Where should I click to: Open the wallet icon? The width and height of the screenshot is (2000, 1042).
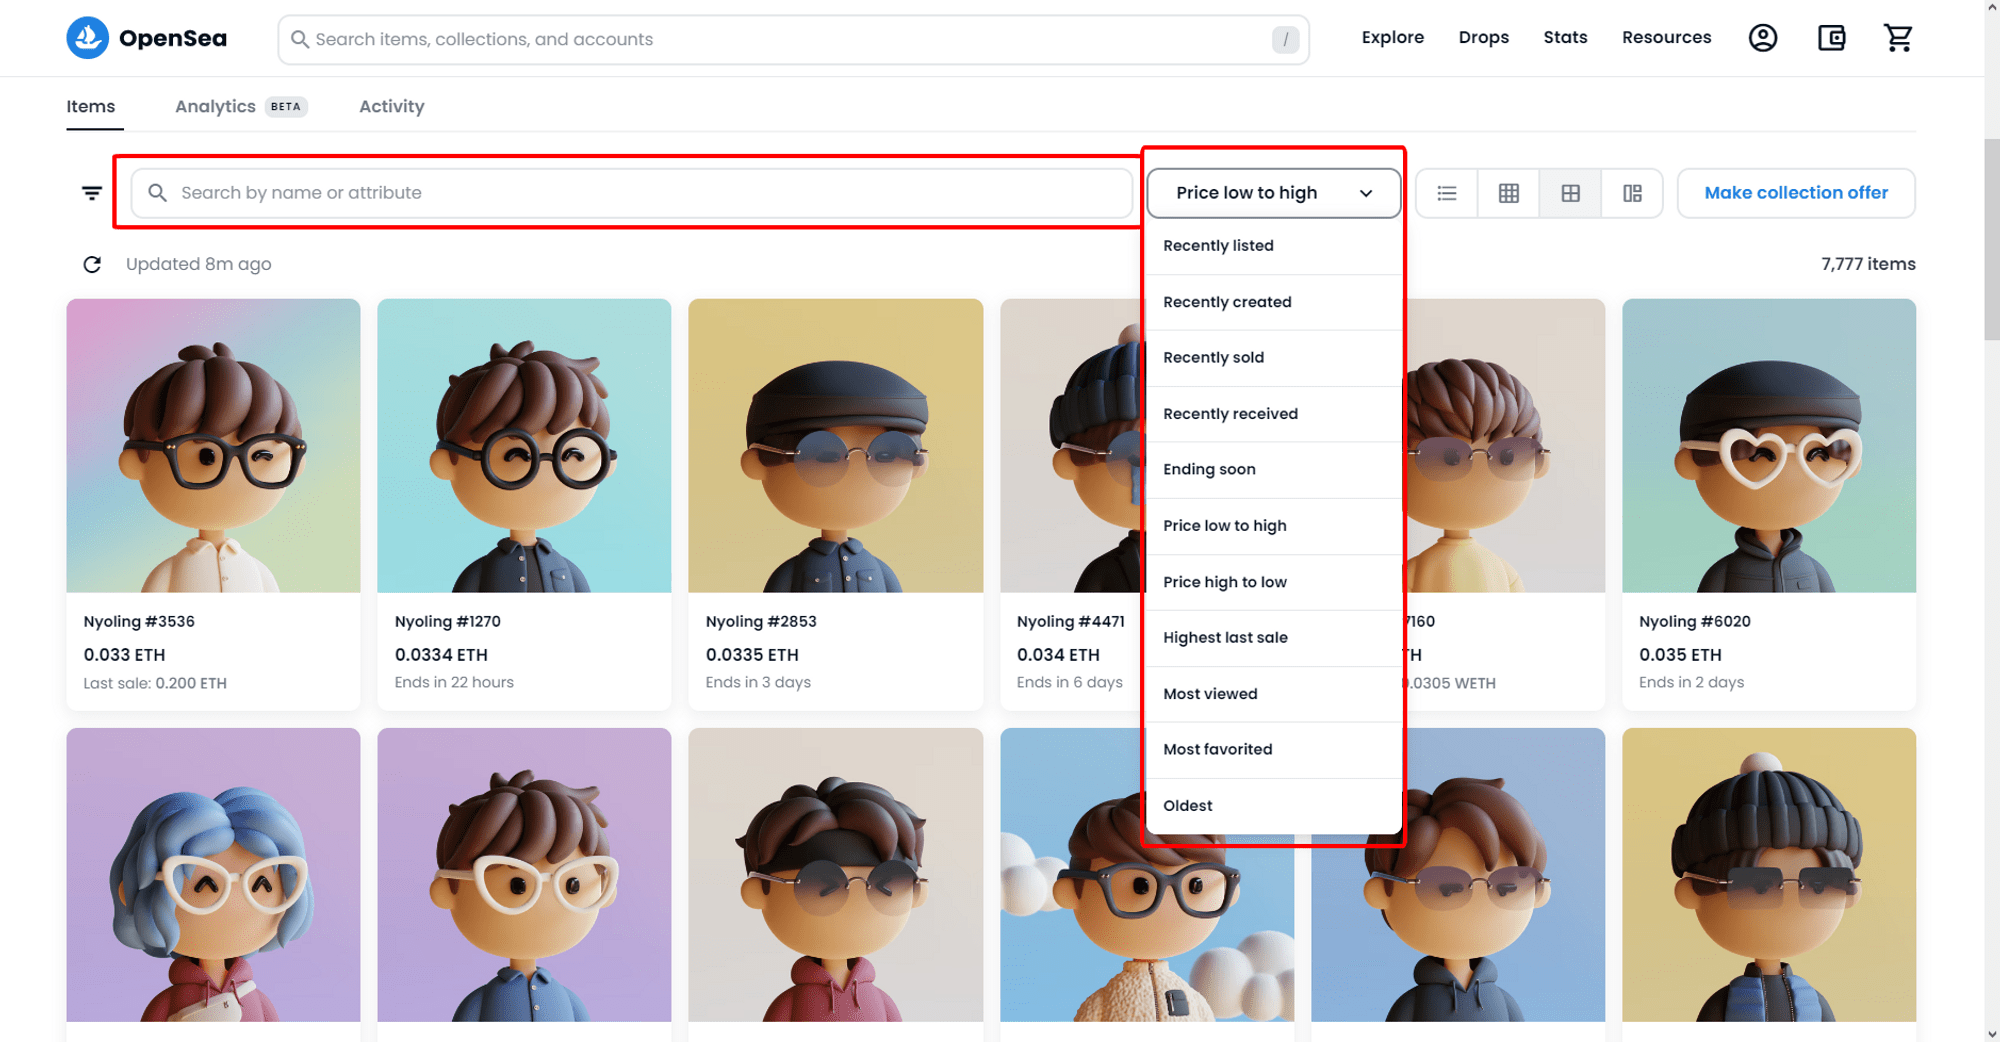coord(1831,38)
